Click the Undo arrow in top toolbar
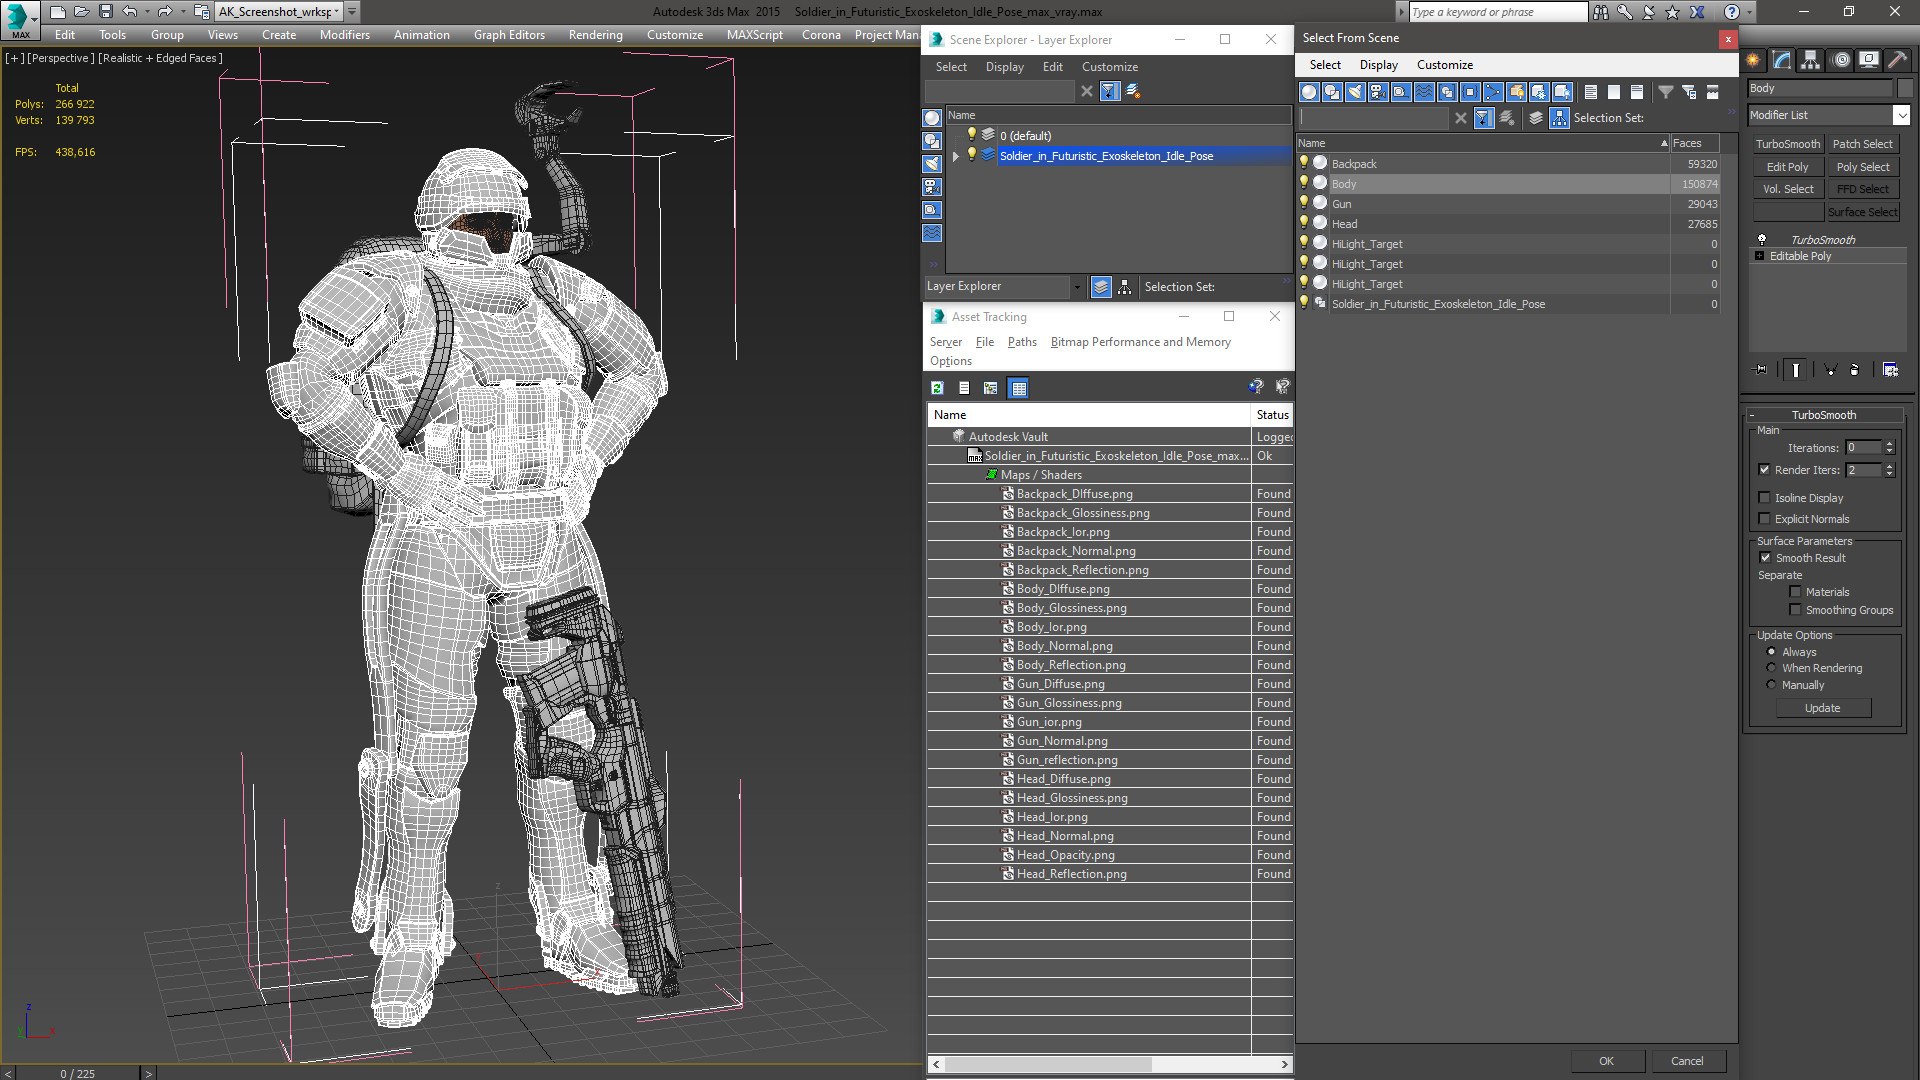 tap(130, 12)
